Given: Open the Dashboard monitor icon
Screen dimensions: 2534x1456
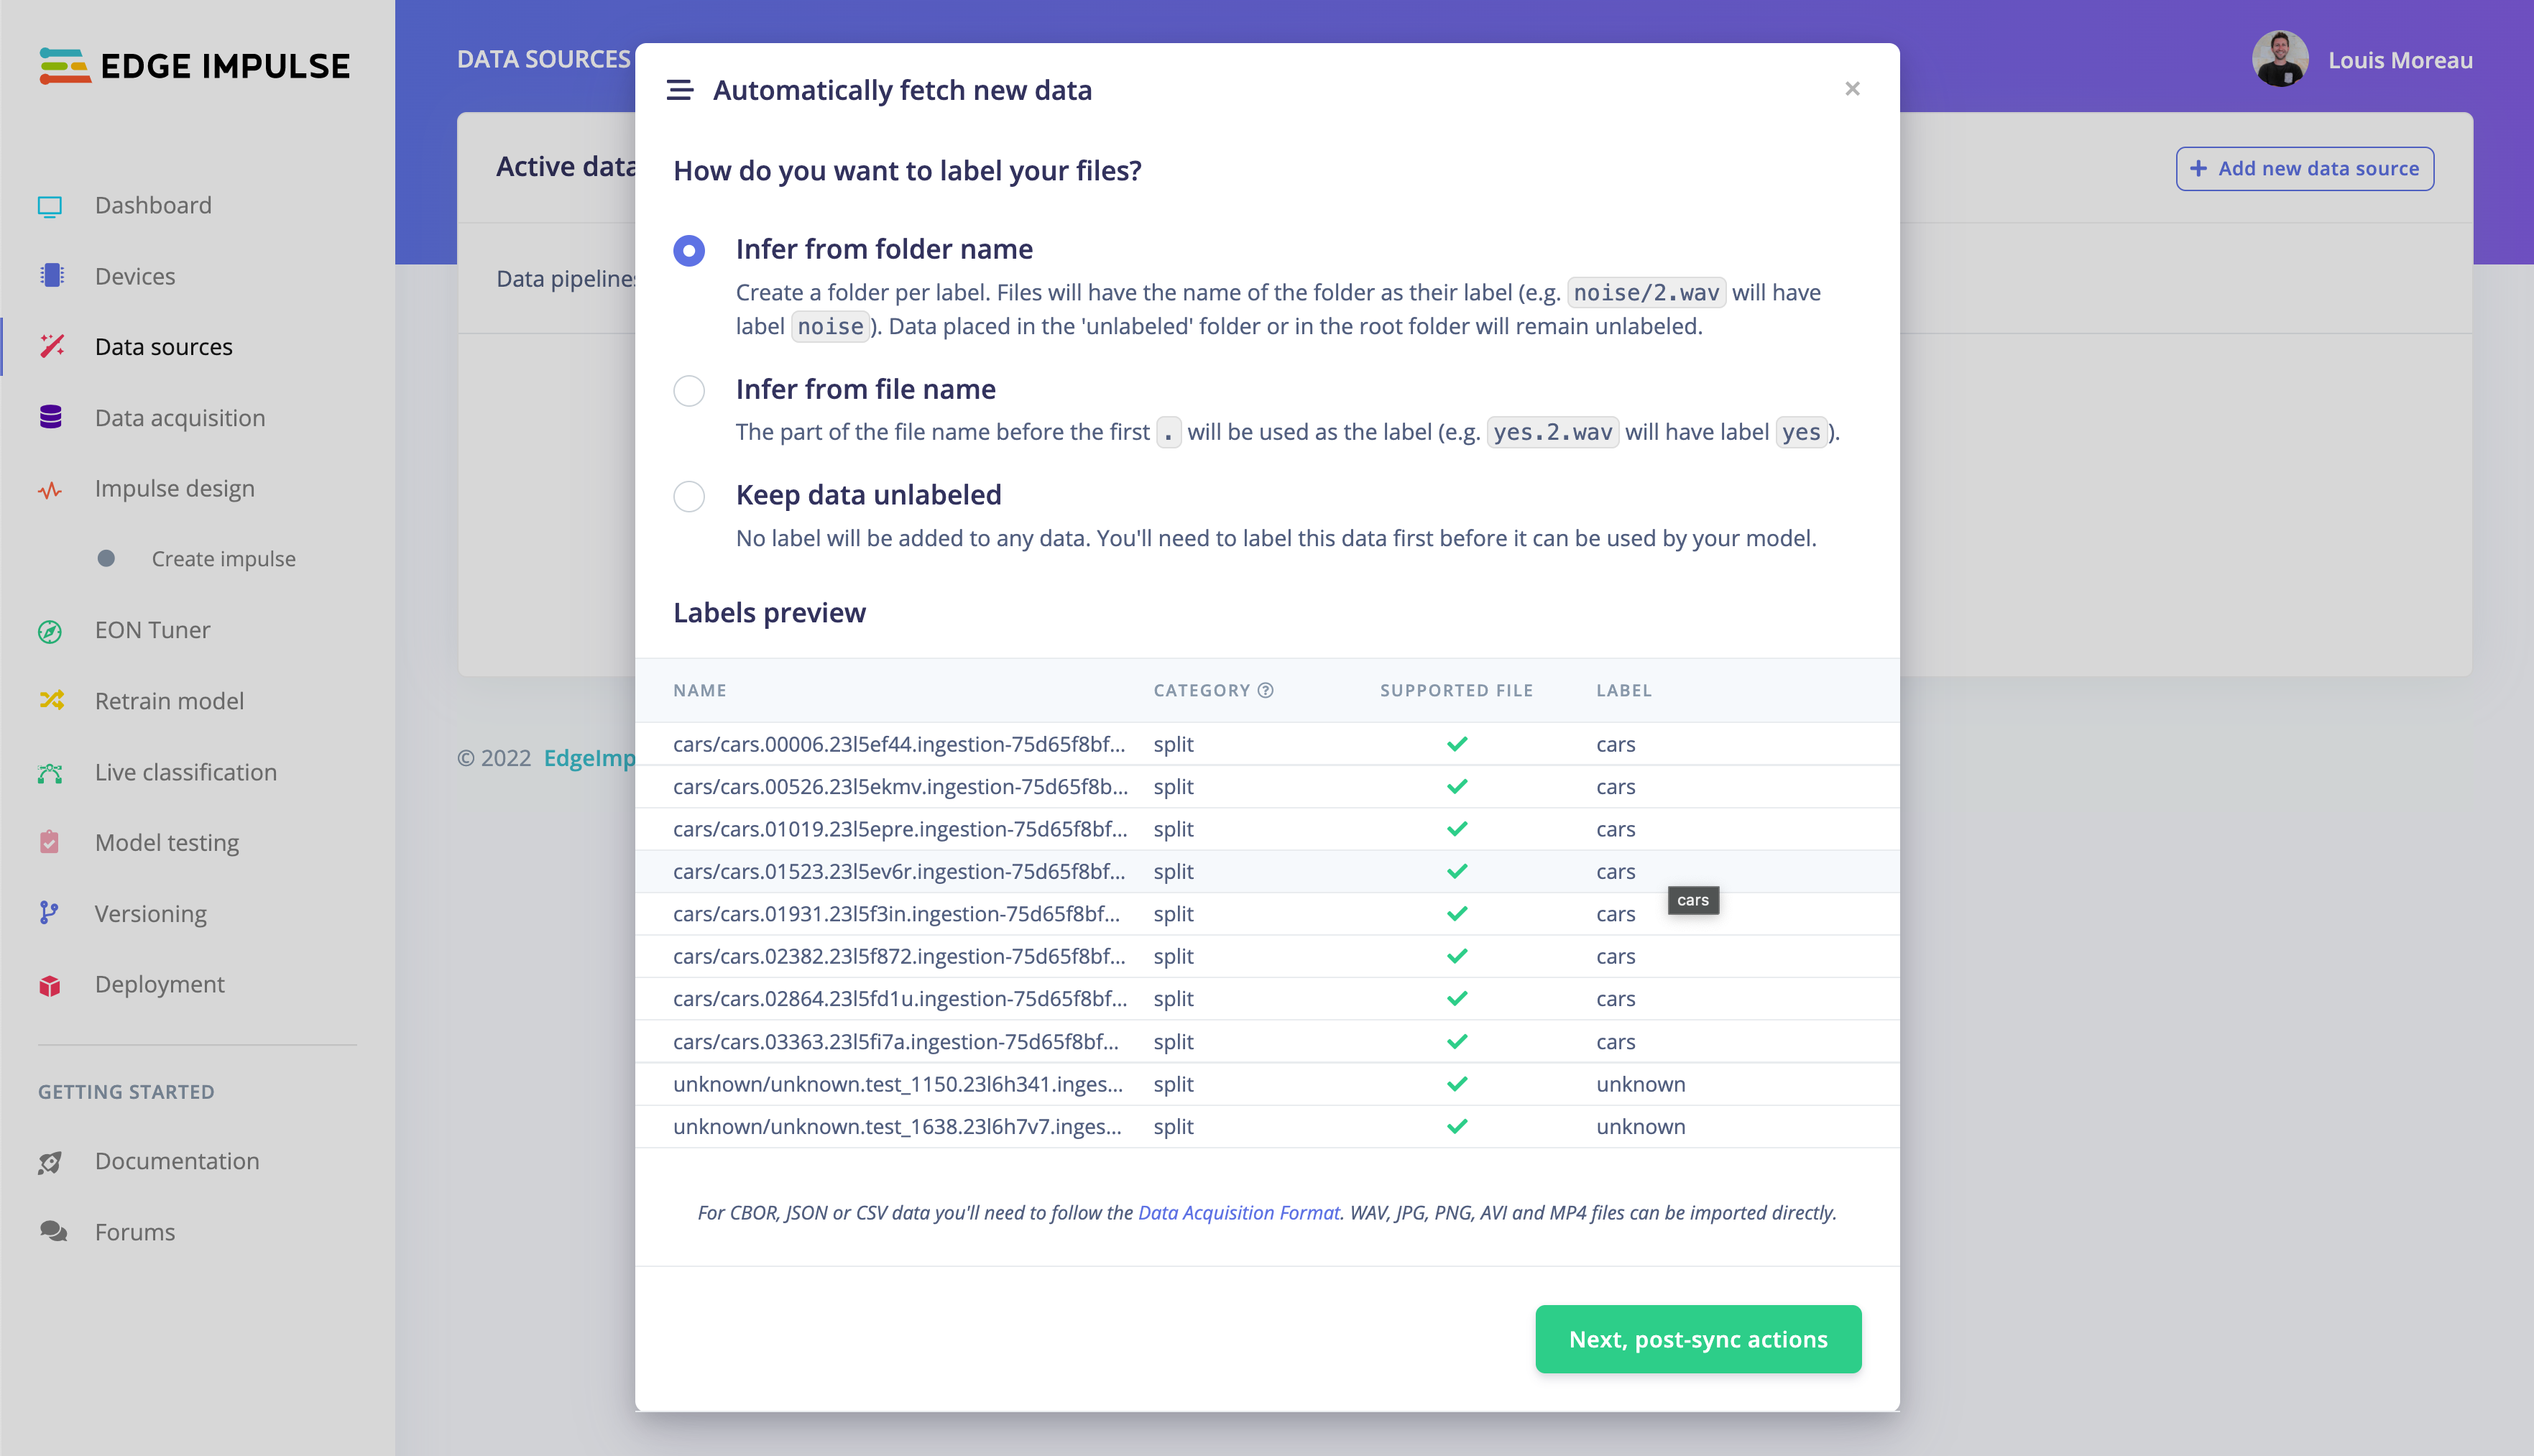Looking at the screenshot, I should coord(50,206).
